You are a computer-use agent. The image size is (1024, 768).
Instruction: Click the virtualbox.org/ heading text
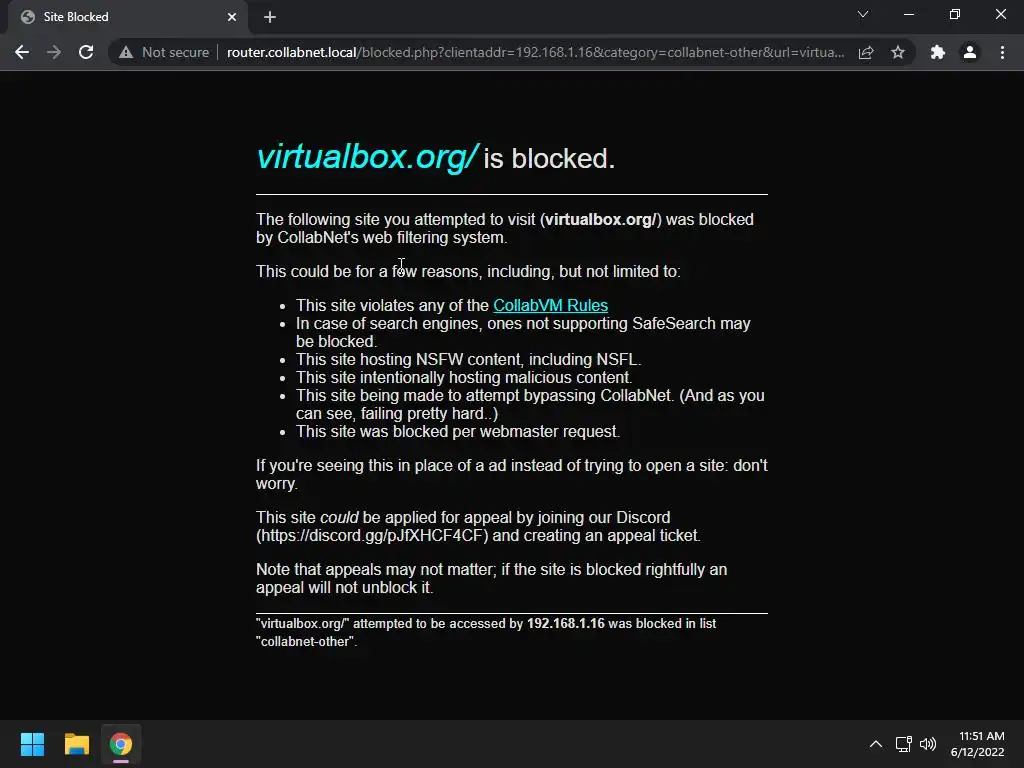367,157
